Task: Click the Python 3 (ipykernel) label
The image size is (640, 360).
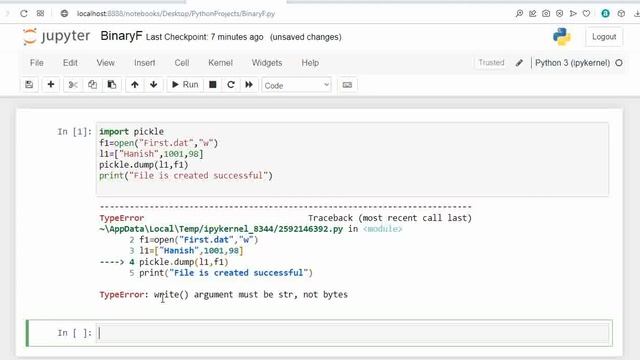Action: point(572,63)
